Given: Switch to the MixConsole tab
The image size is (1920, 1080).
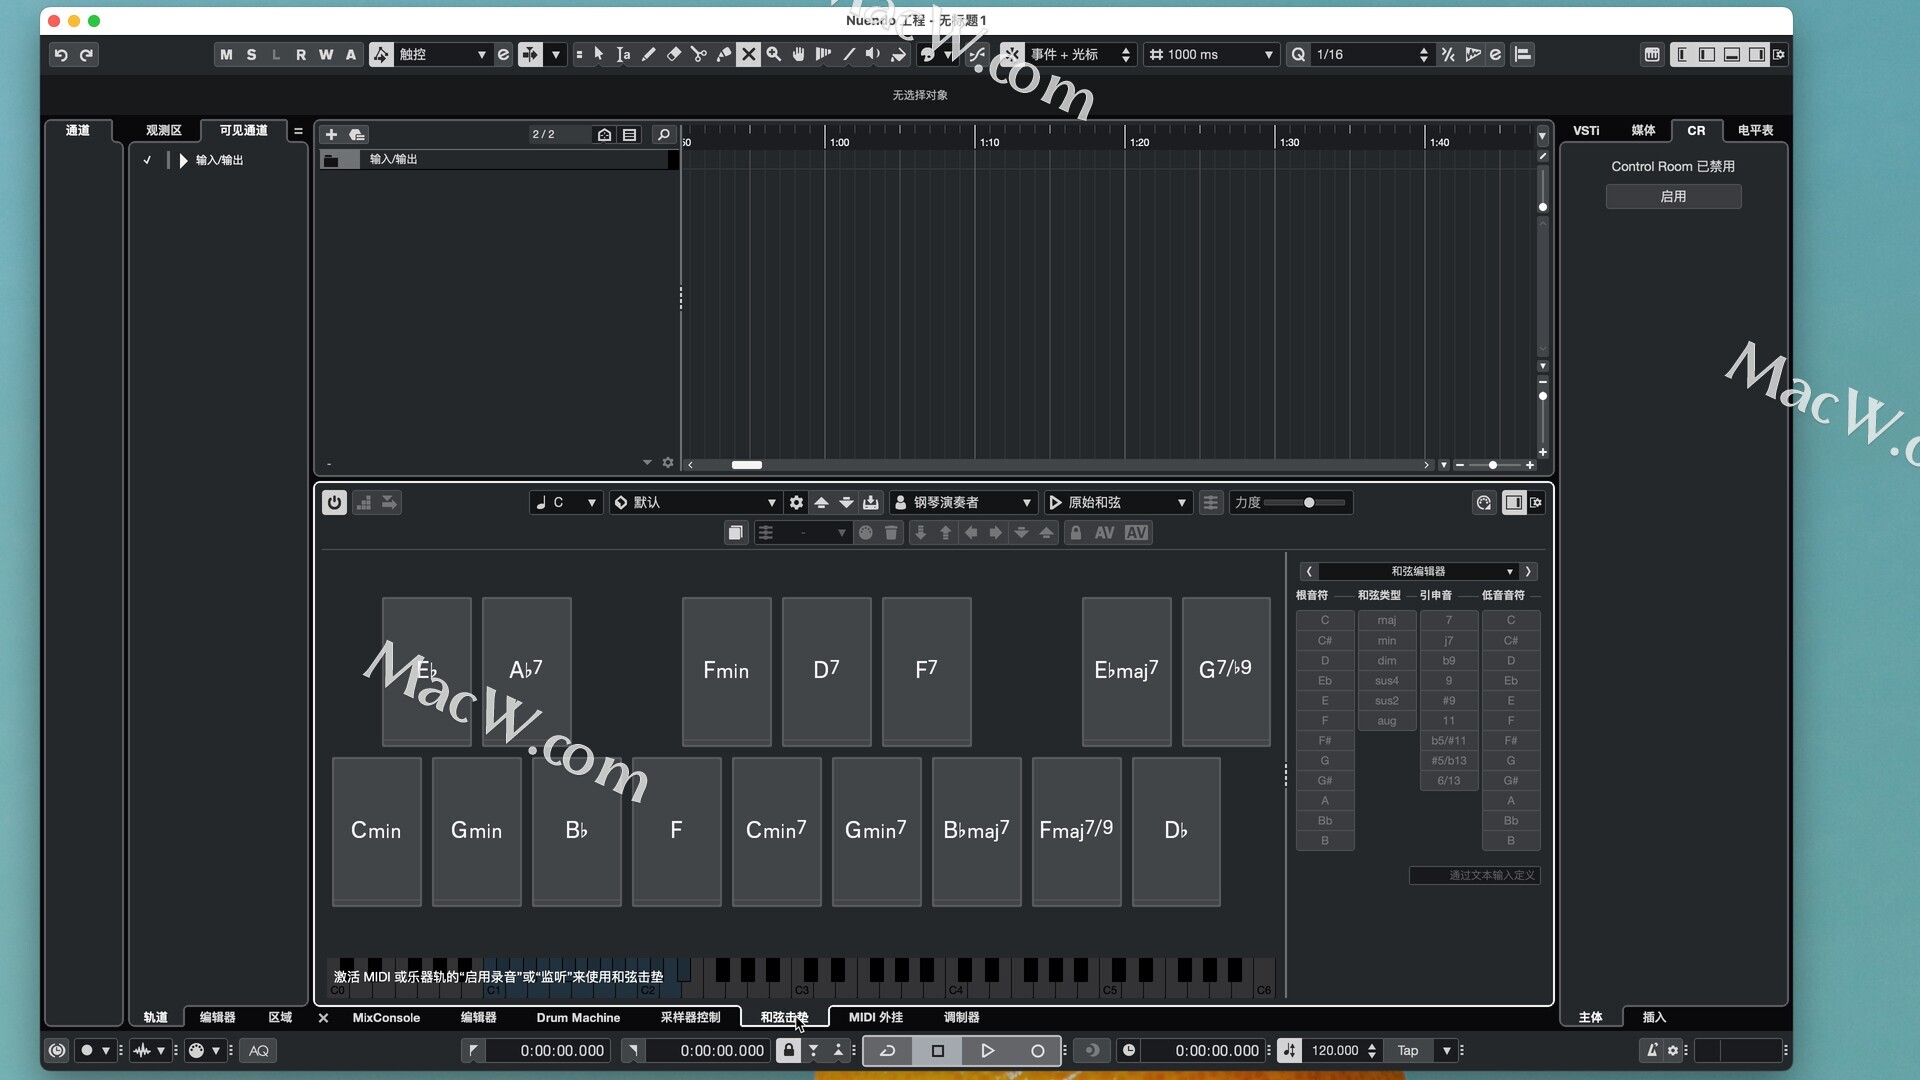Looking at the screenshot, I should pos(386,1017).
